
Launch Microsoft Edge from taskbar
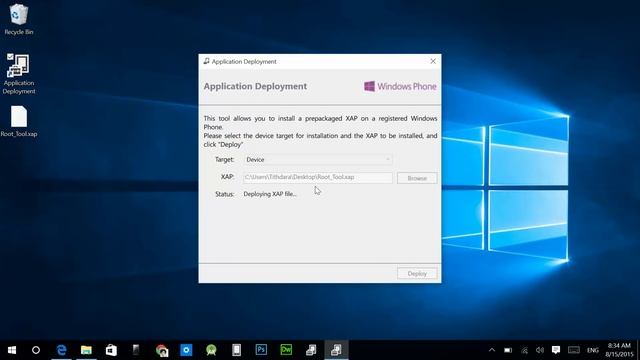61,350
